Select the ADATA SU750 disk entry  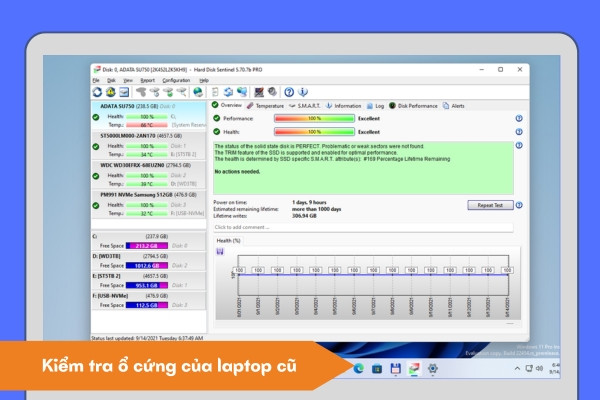(149, 116)
